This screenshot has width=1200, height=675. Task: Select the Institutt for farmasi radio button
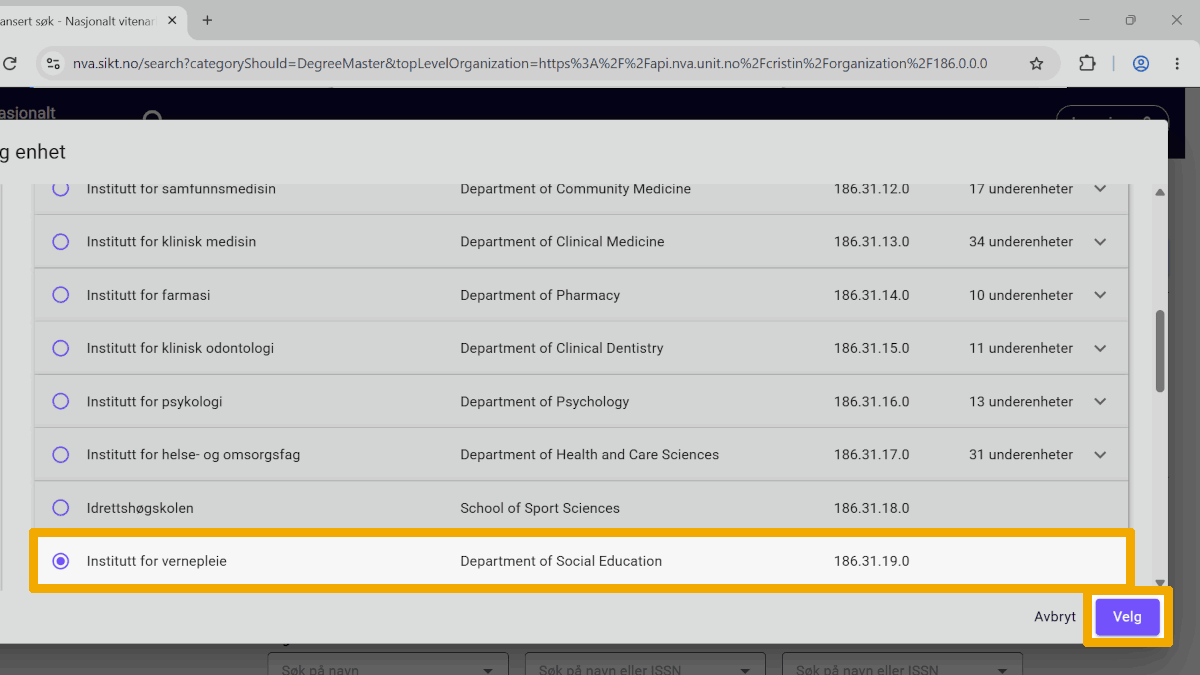[61, 295]
